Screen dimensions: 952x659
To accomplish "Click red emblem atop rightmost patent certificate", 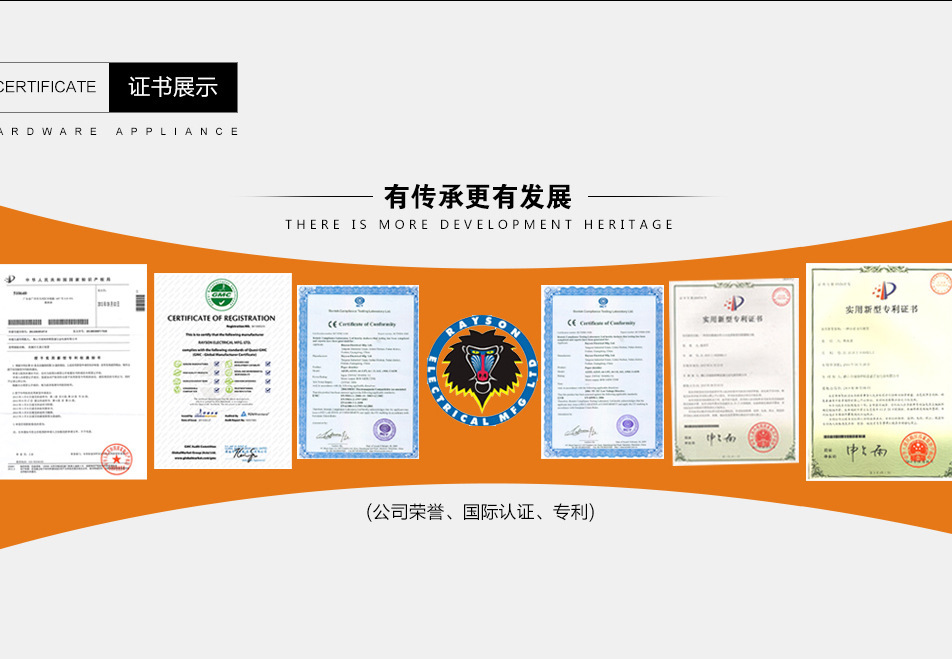I will tap(884, 291).
